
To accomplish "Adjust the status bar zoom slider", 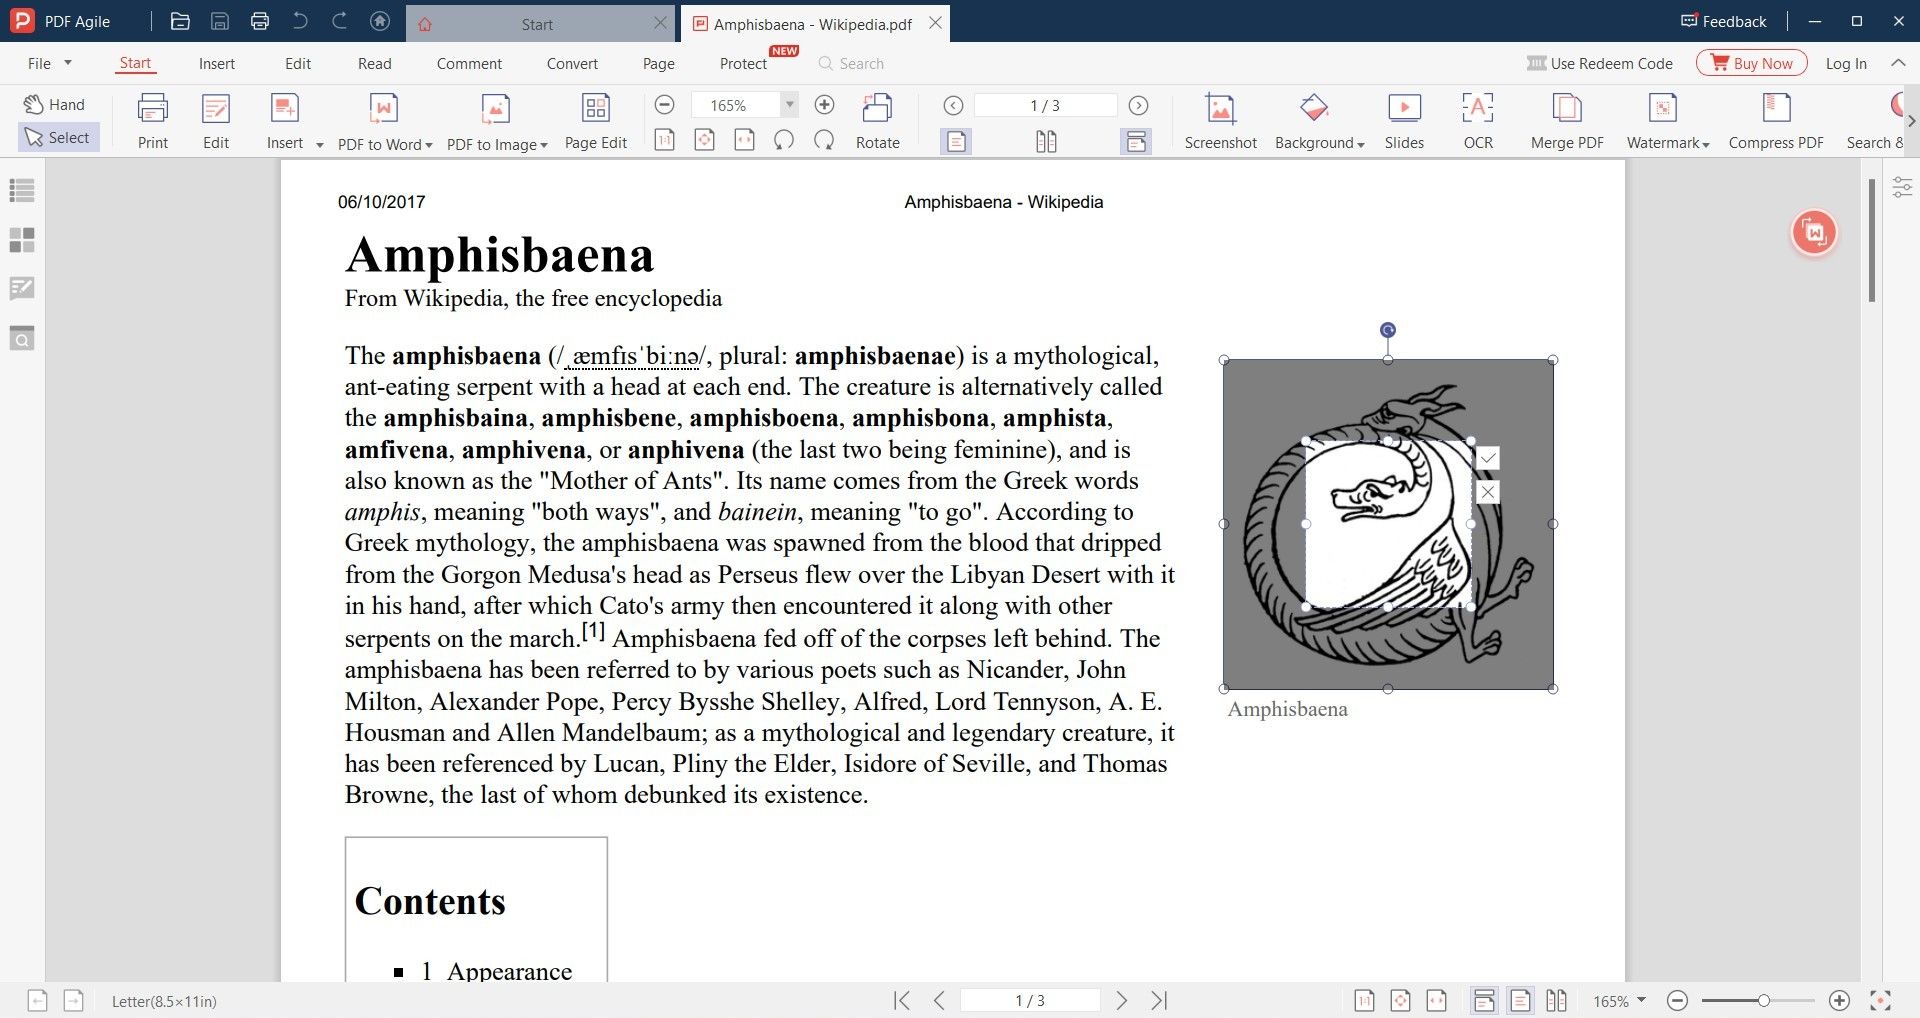I will pos(1764,1000).
